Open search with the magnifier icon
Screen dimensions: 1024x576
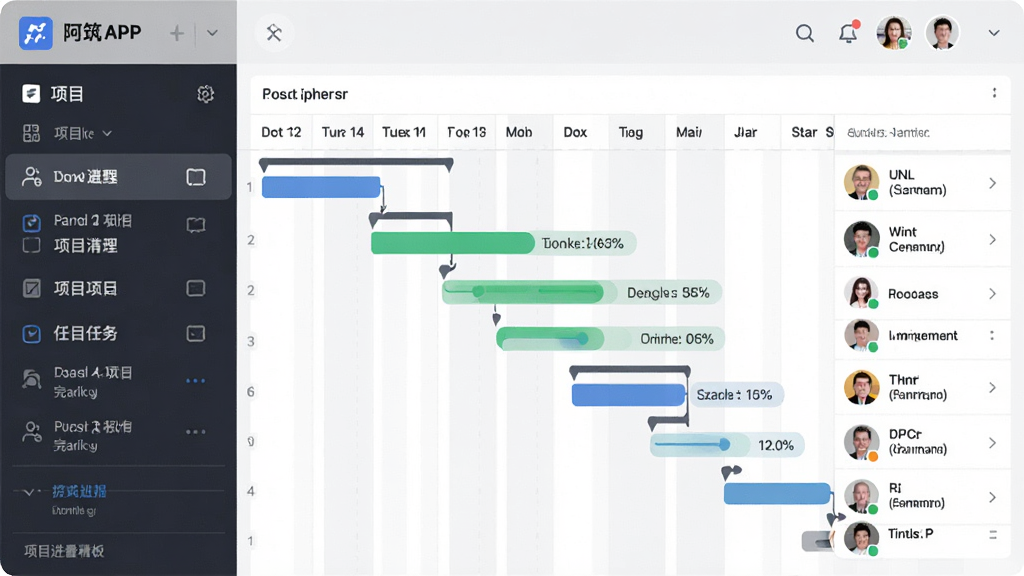pyautogui.click(x=805, y=33)
